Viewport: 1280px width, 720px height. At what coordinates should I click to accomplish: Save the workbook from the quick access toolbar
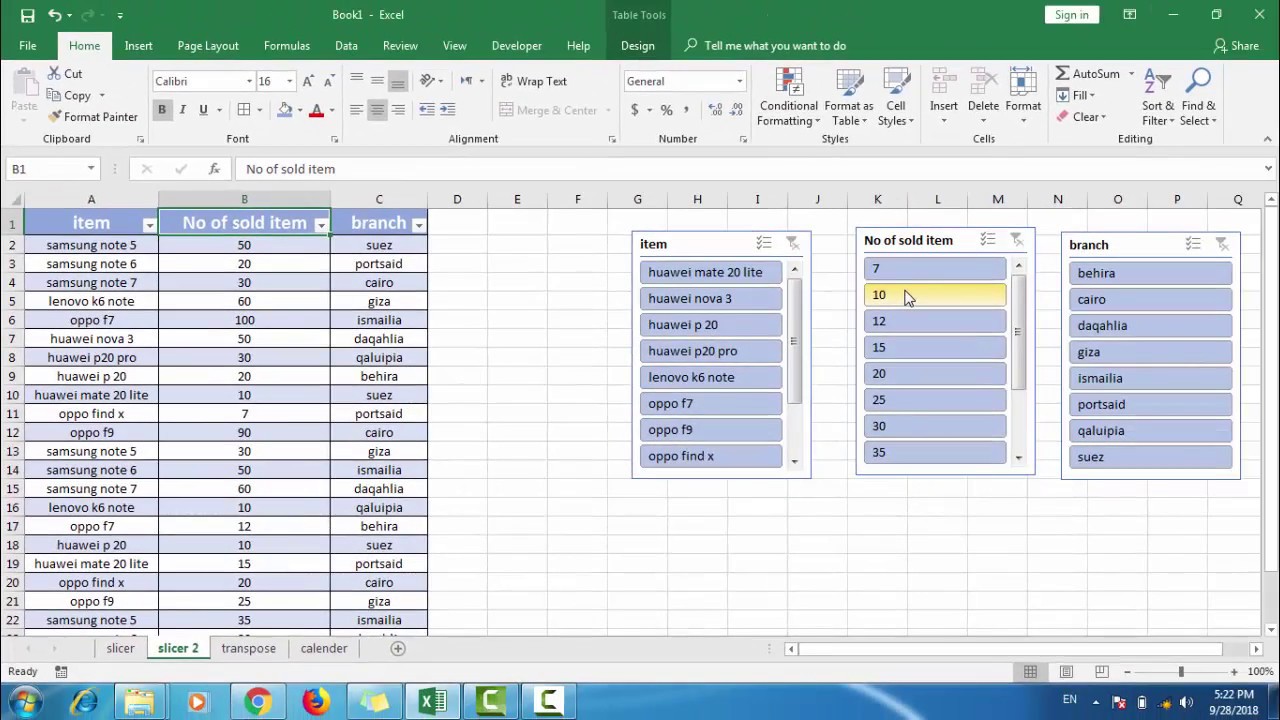tap(27, 15)
